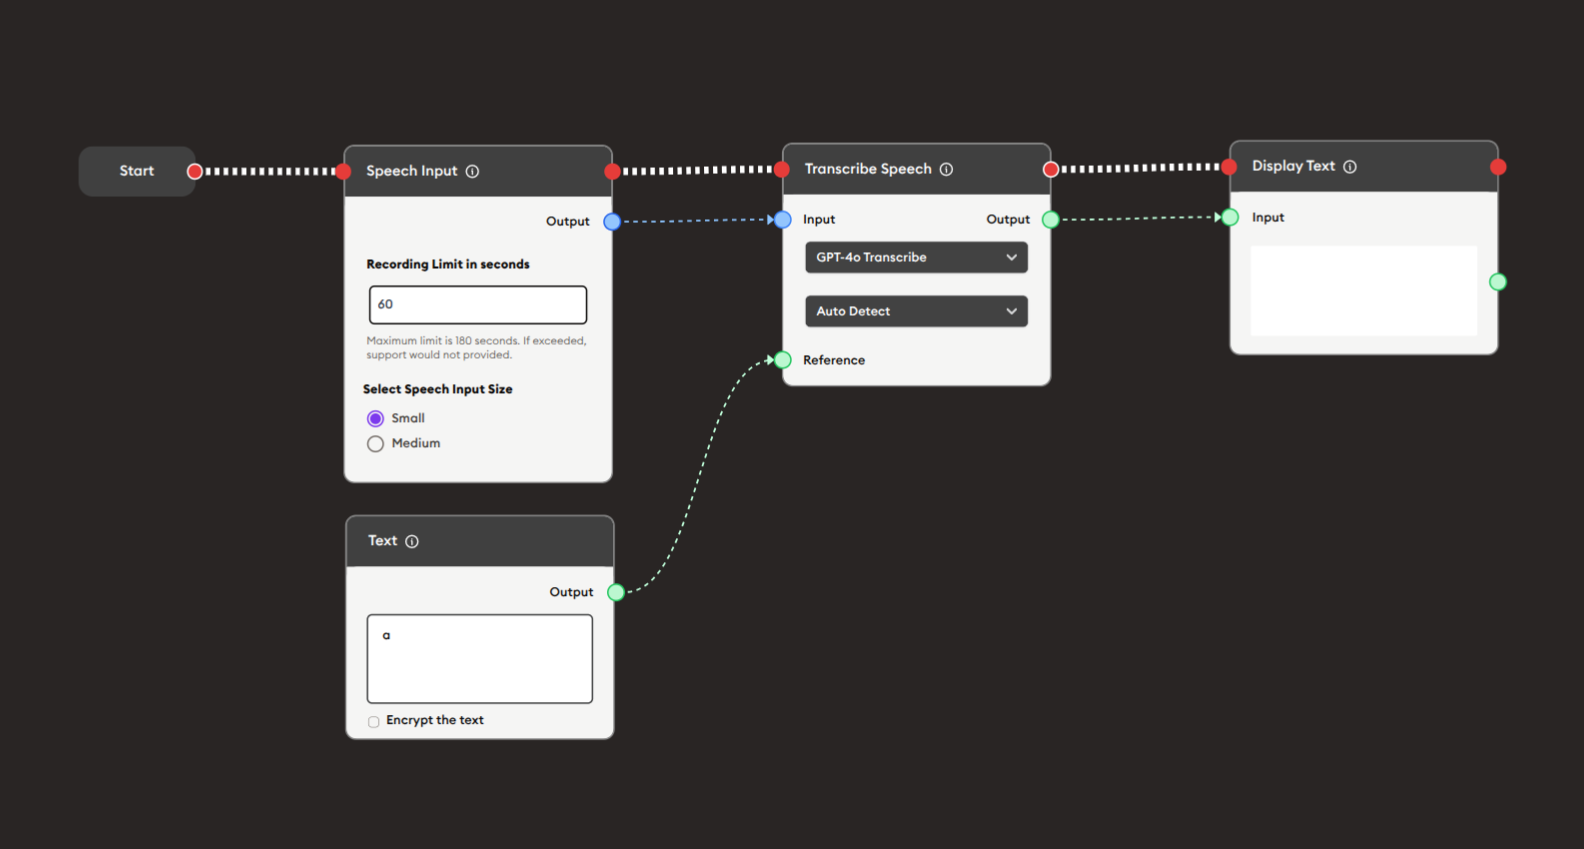
Task: Click Transcribe Speech left red flow port
Action: pyautogui.click(x=782, y=169)
